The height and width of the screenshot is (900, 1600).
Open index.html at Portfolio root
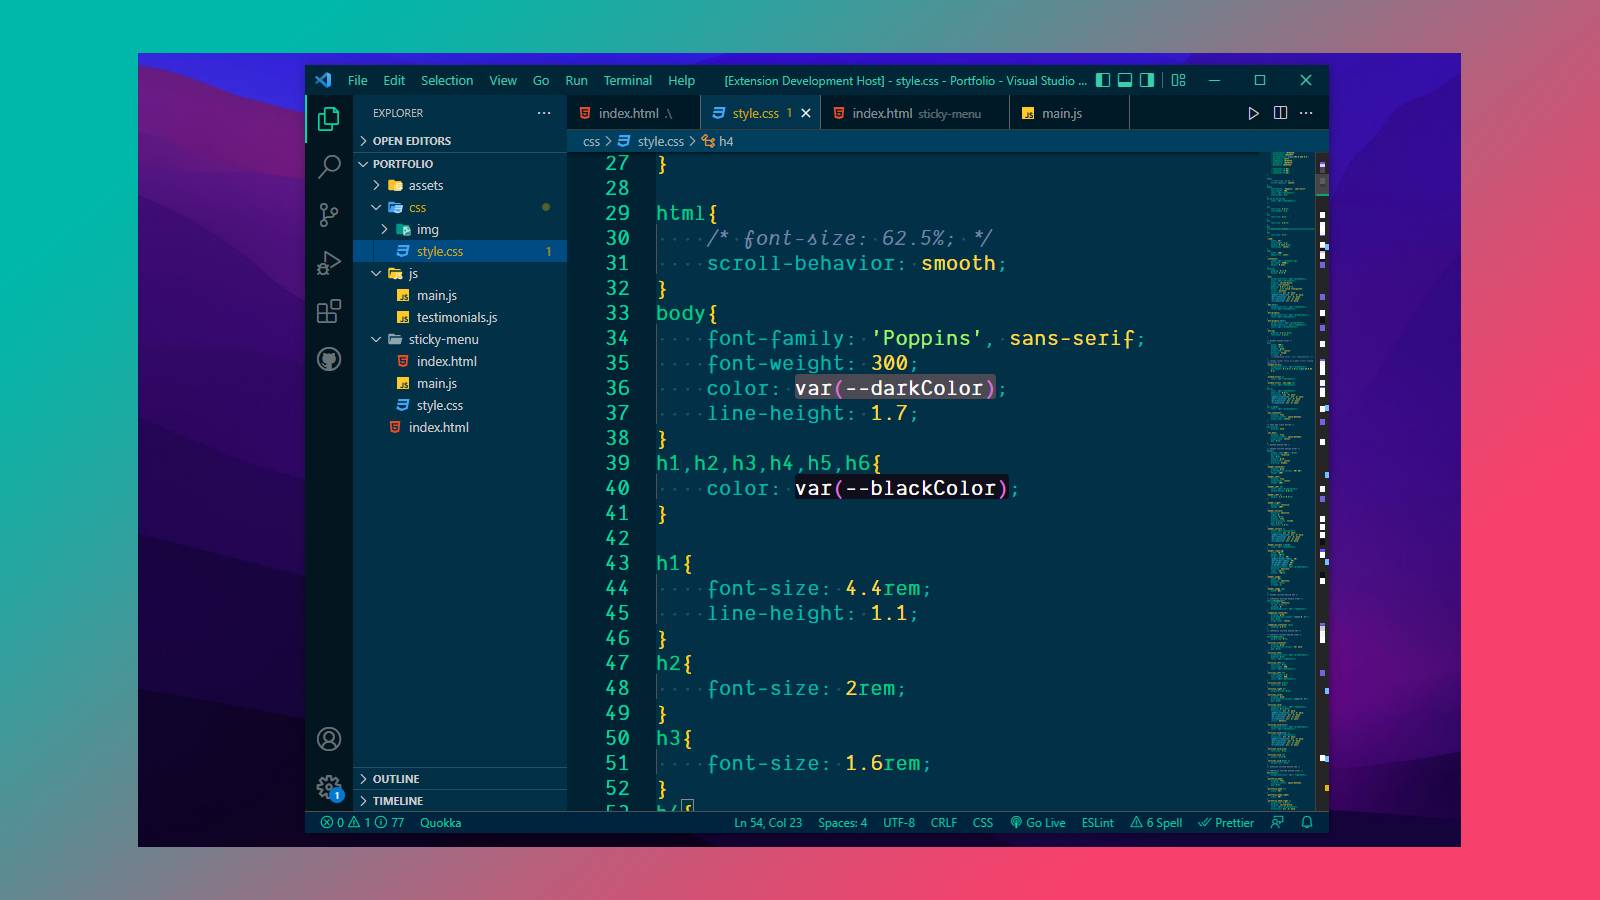[460, 427]
